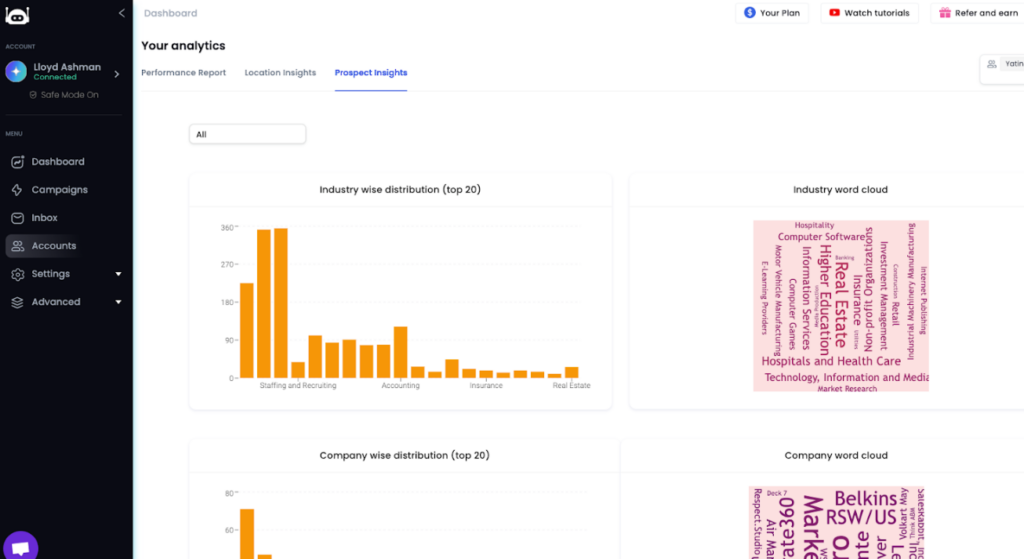1024x559 pixels.
Task: Click the company word cloud image
Action: pyautogui.click(x=837, y=522)
